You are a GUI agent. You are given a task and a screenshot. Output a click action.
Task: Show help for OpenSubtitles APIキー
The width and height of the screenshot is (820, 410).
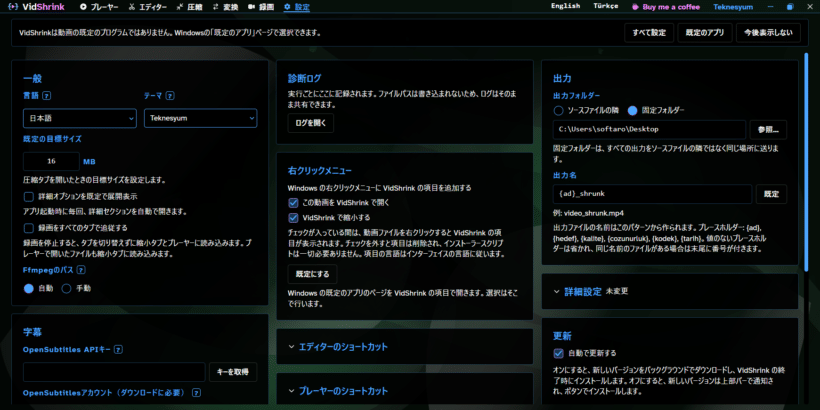coord(119,349)
